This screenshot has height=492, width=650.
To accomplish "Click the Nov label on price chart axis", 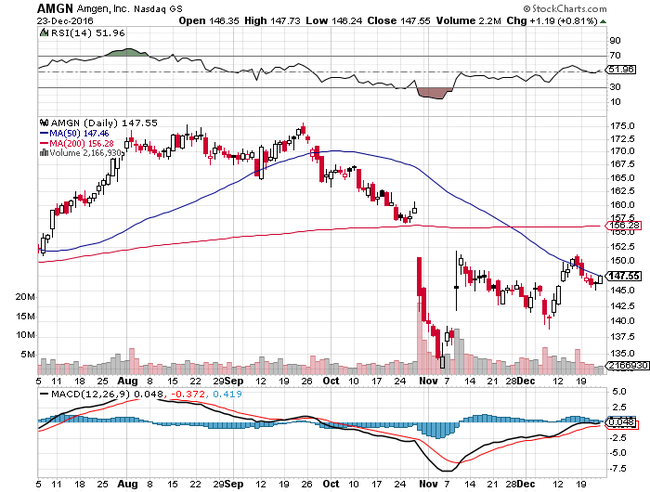I will (428, 381).
